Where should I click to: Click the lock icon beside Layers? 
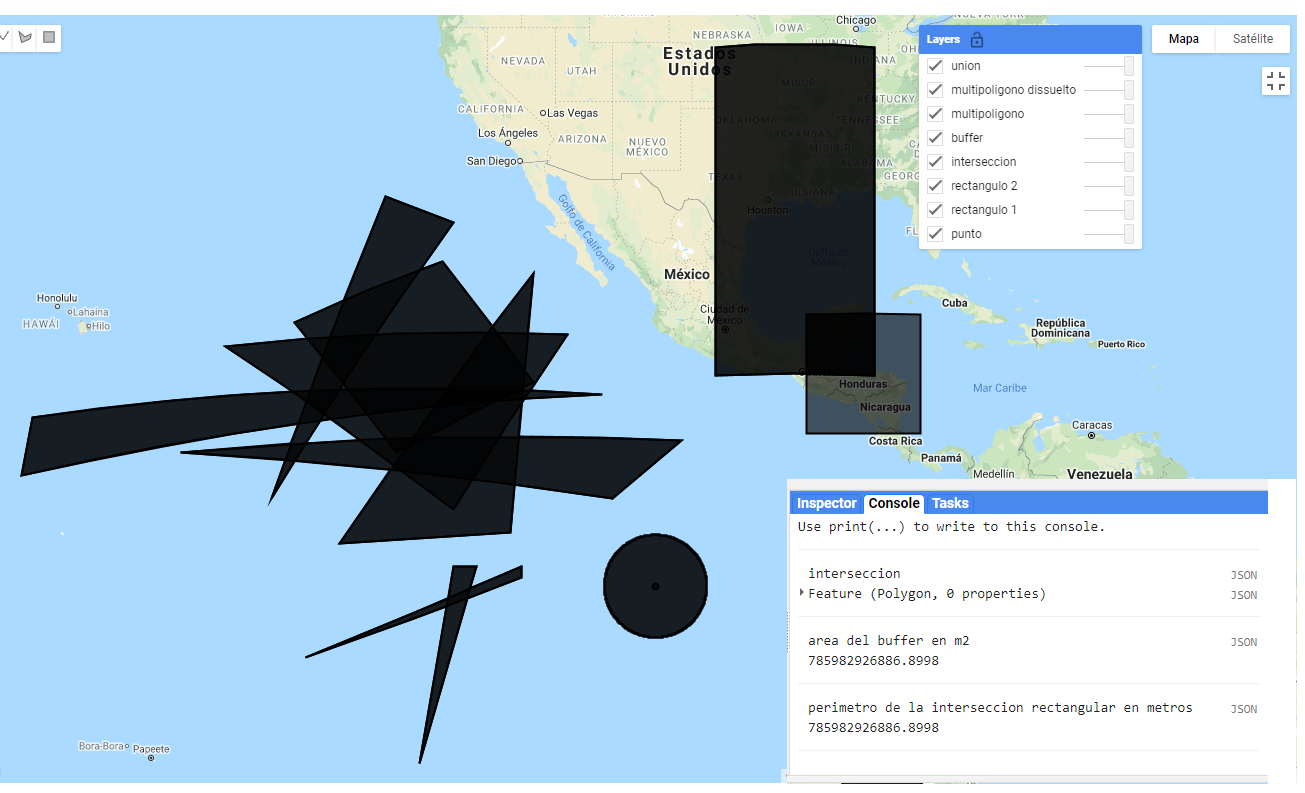click(977, 40)
